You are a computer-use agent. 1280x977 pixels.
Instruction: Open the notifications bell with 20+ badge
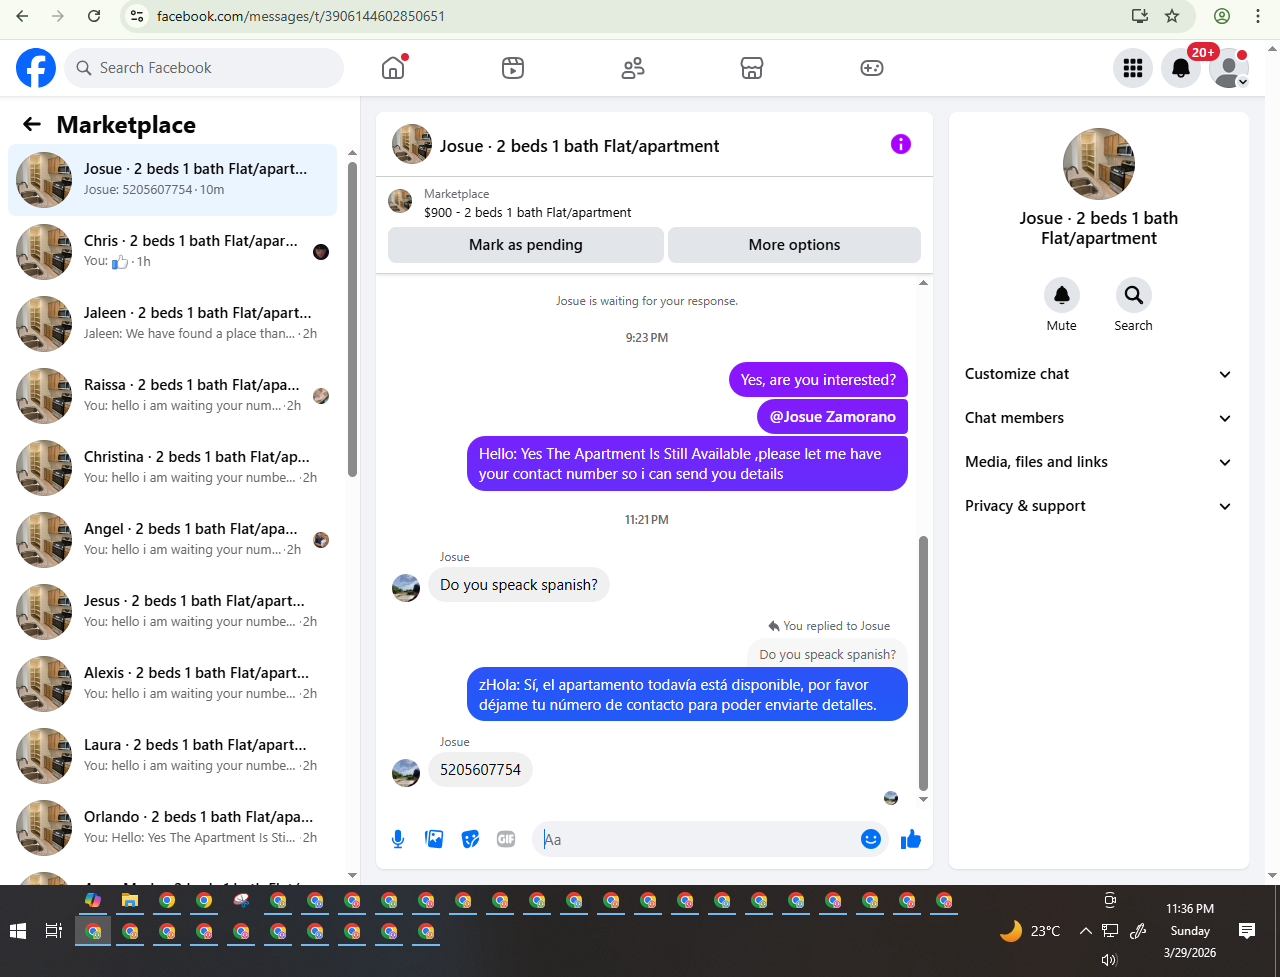pos(1181,68)
